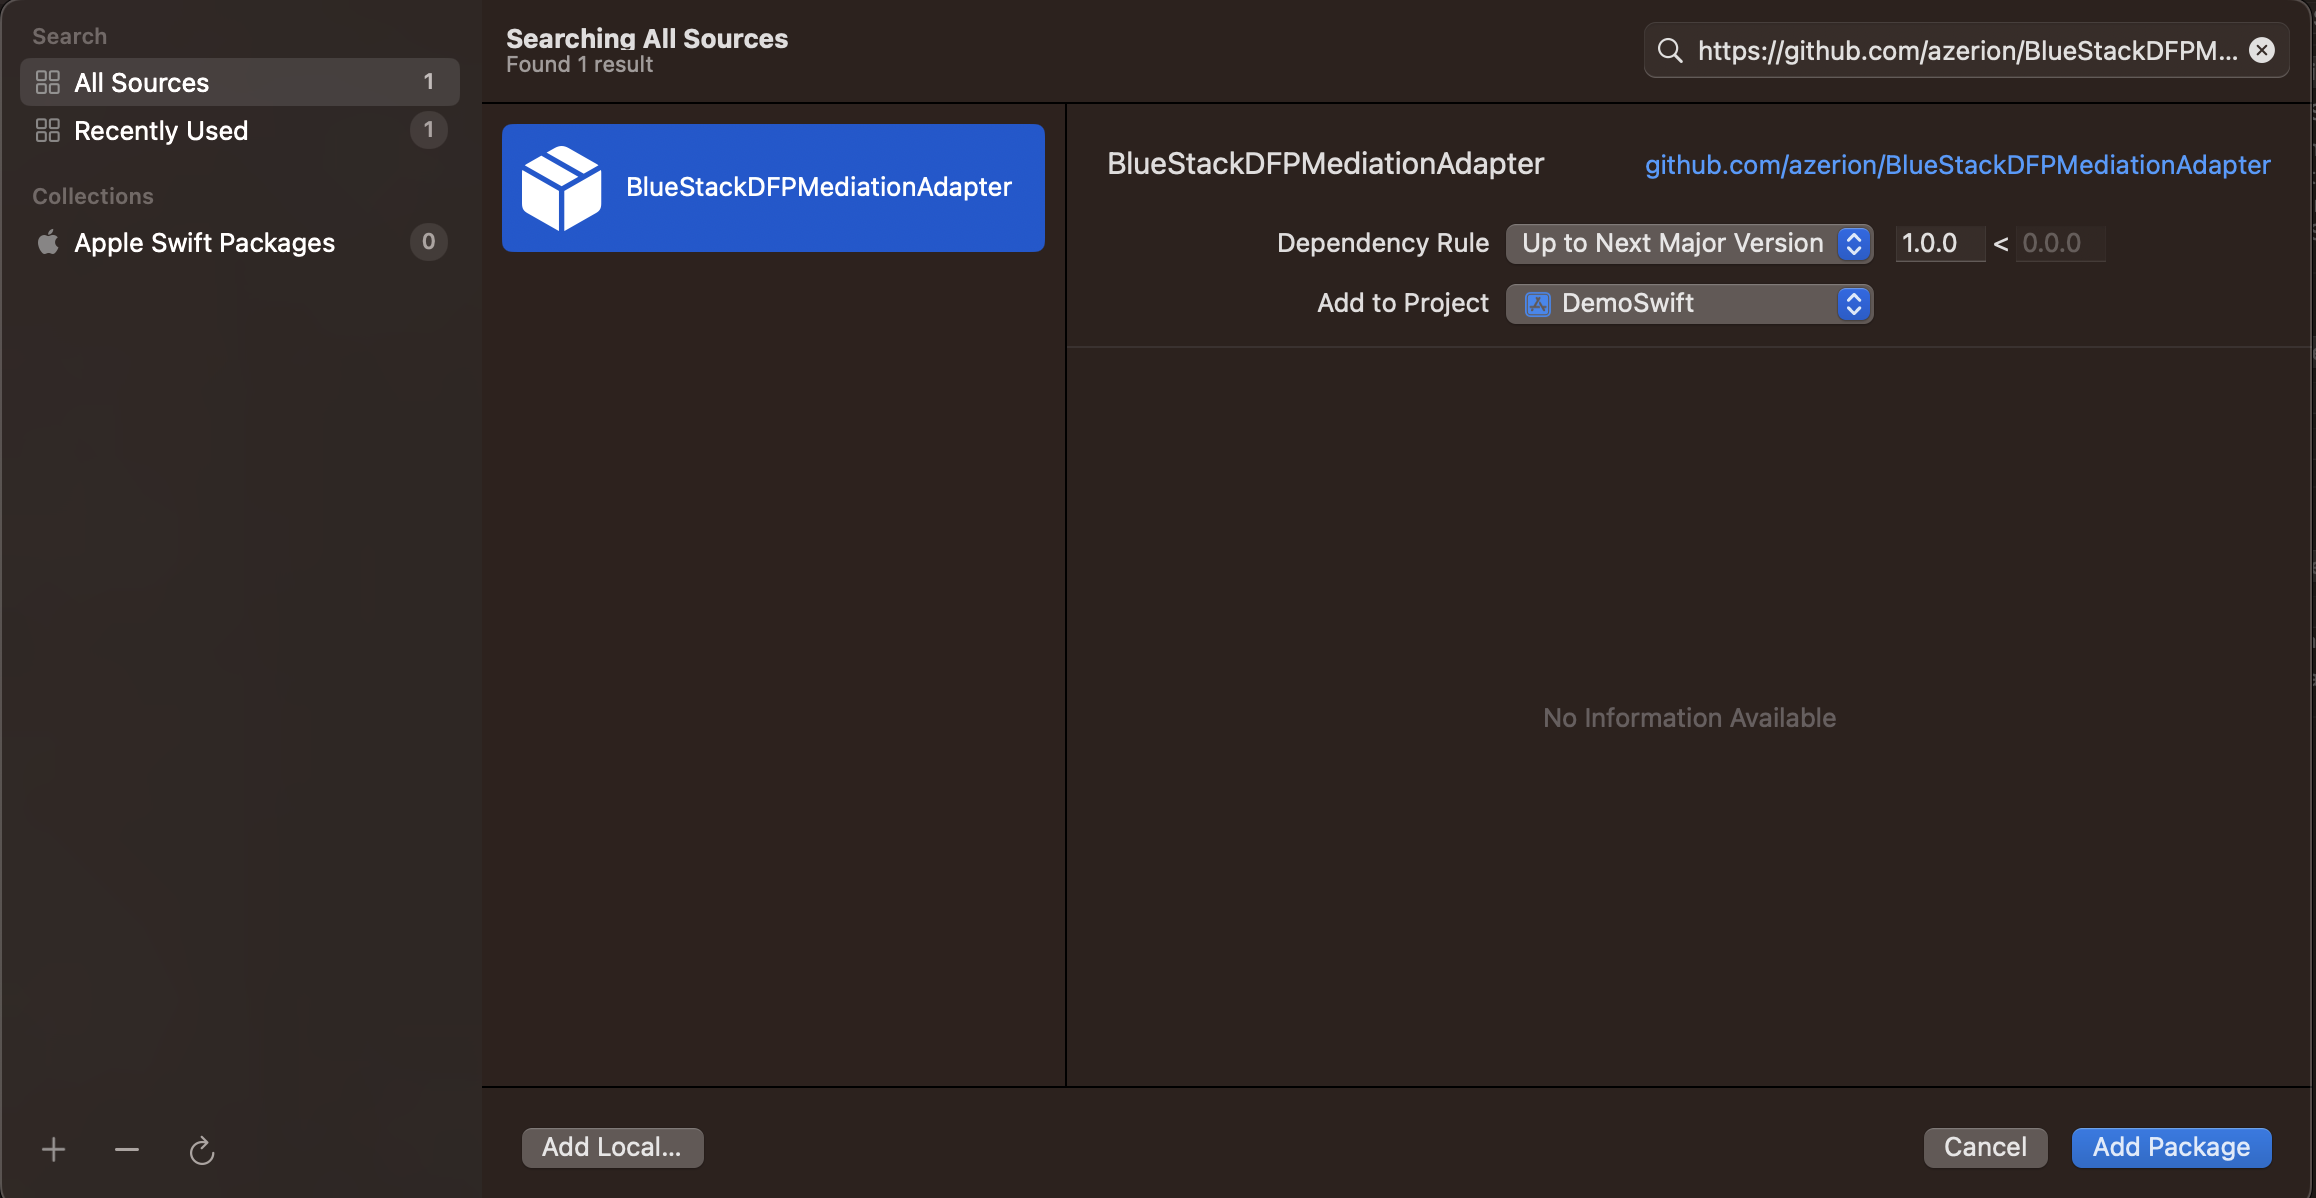
Task: Refresh package collections with the circular arrow
Action: pyautogui.click(x=202, y=1150)
